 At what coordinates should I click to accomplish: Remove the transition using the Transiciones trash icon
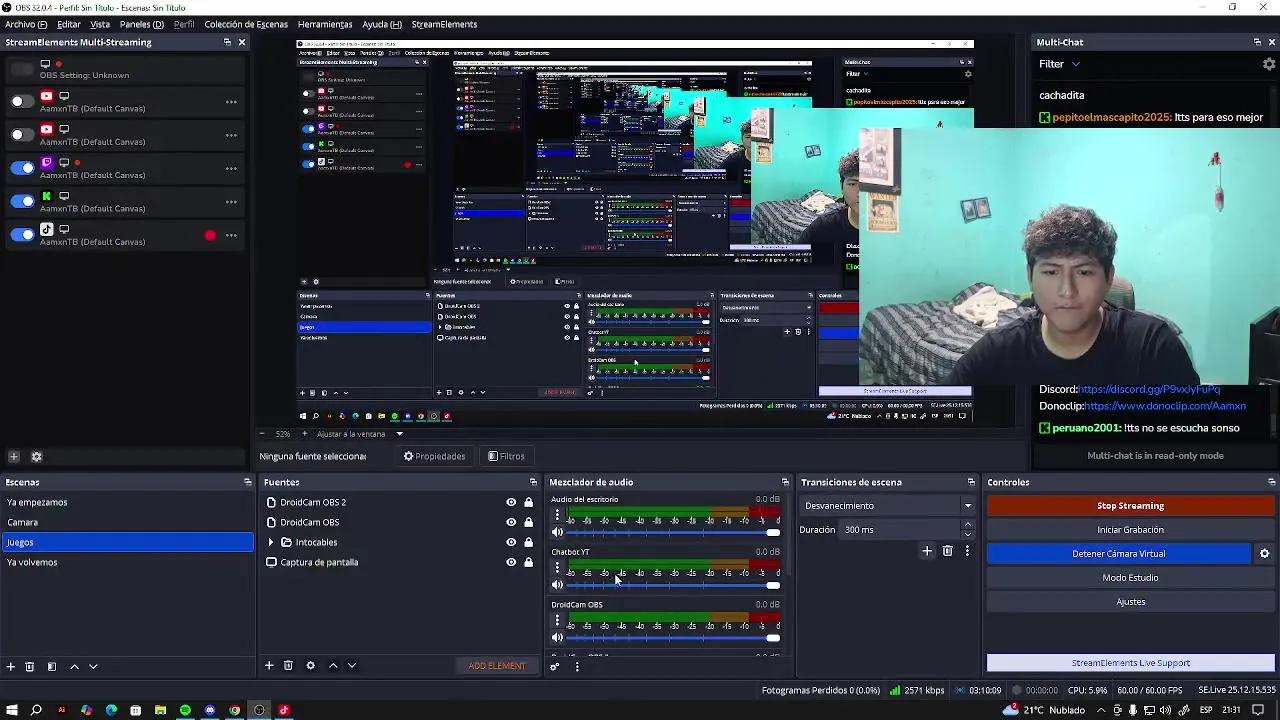947,551
